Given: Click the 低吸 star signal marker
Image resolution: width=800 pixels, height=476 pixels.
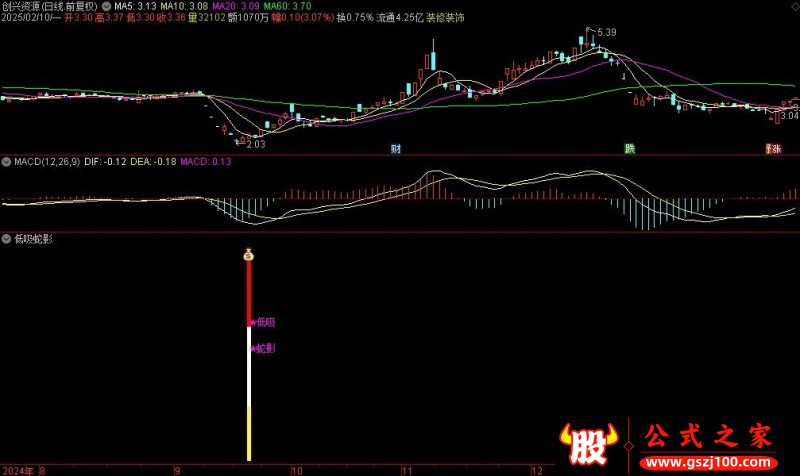Looking at the screenshot, I should tap(263, 322).
